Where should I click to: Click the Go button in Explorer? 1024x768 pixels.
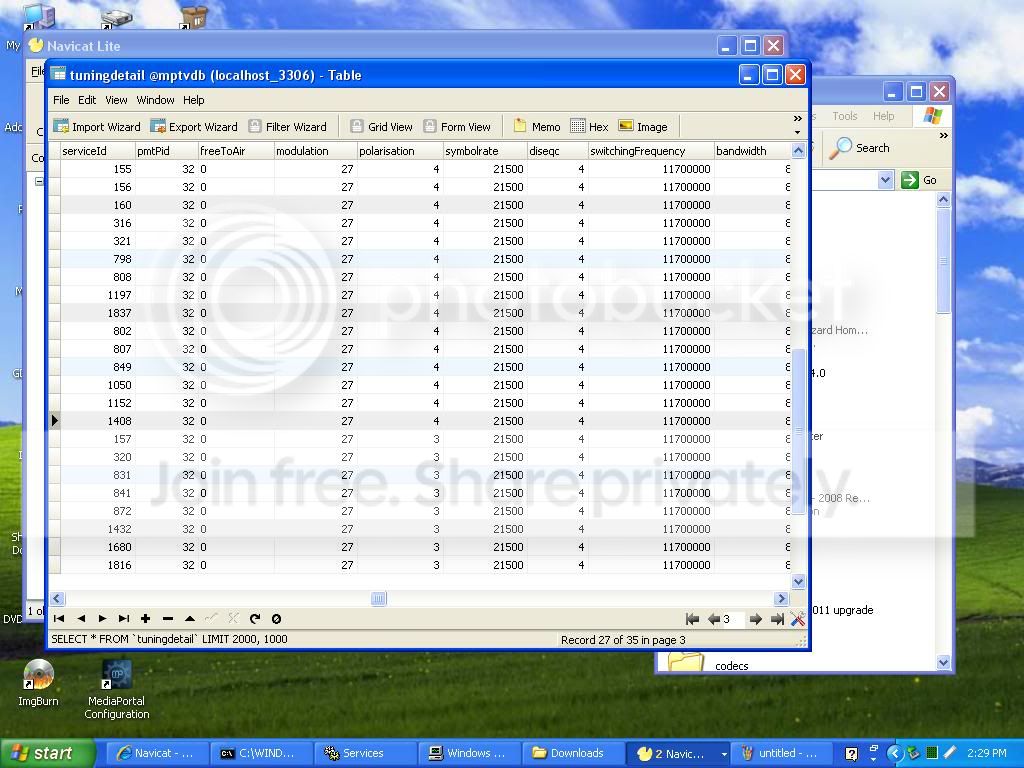click(x=920, y=180)
